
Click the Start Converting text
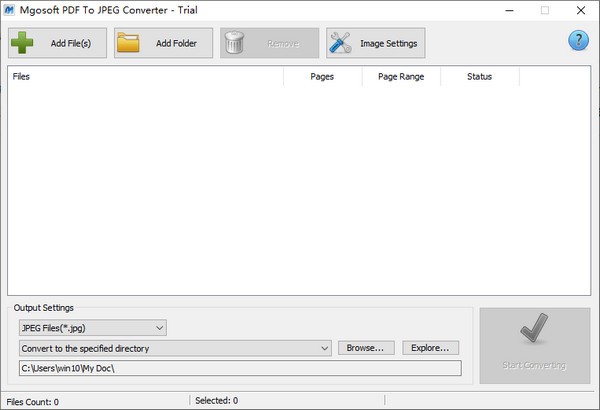534,365
